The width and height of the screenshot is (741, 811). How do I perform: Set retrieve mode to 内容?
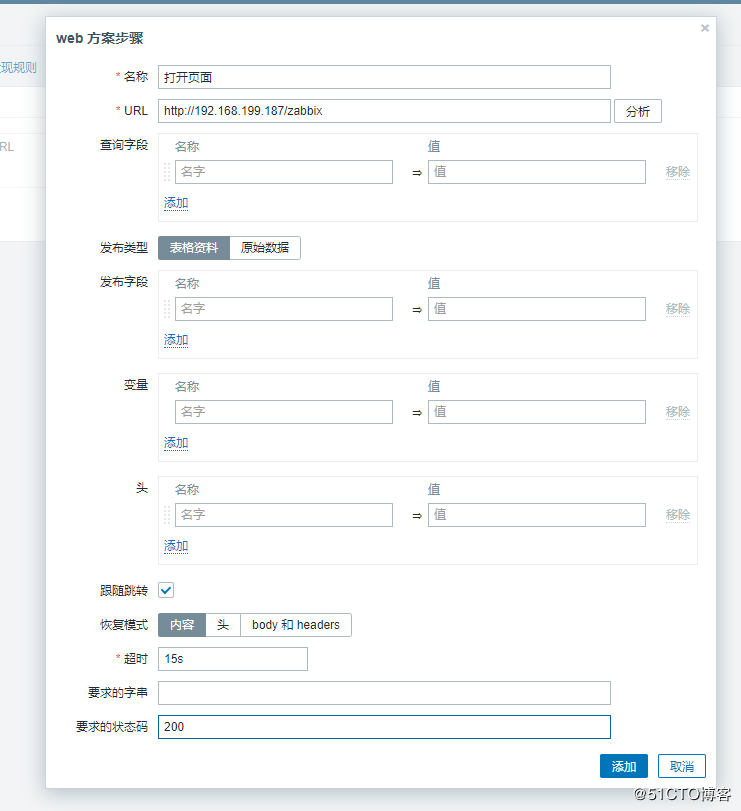[x=182, y=625]
